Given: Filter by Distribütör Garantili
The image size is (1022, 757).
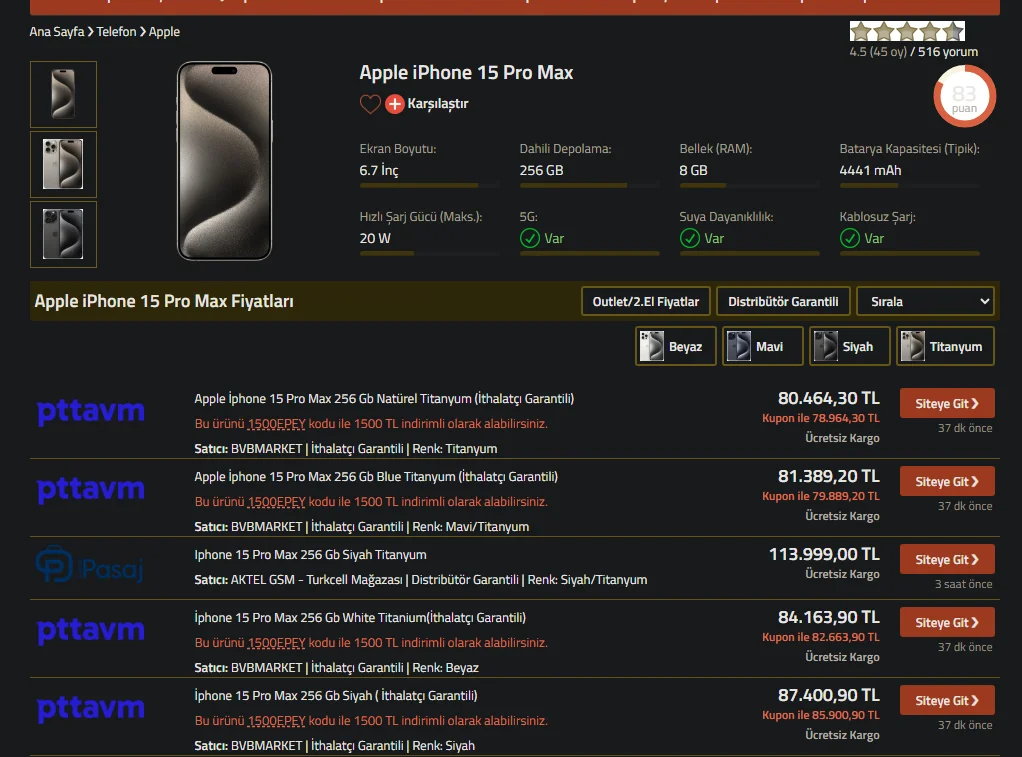Looking at the screenshot, I should point(783,301).
